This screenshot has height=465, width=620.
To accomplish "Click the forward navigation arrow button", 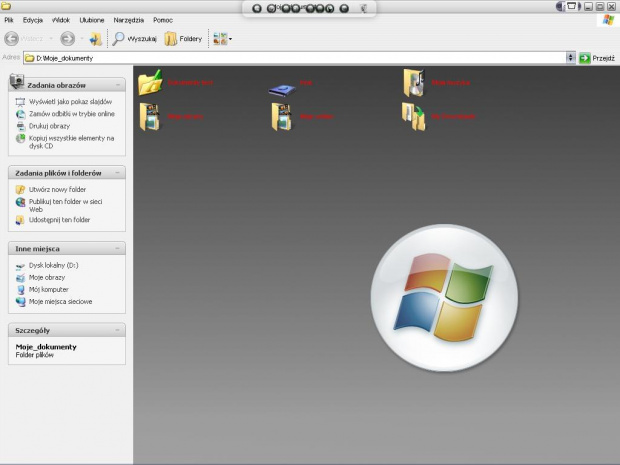I will pos(68,39).
